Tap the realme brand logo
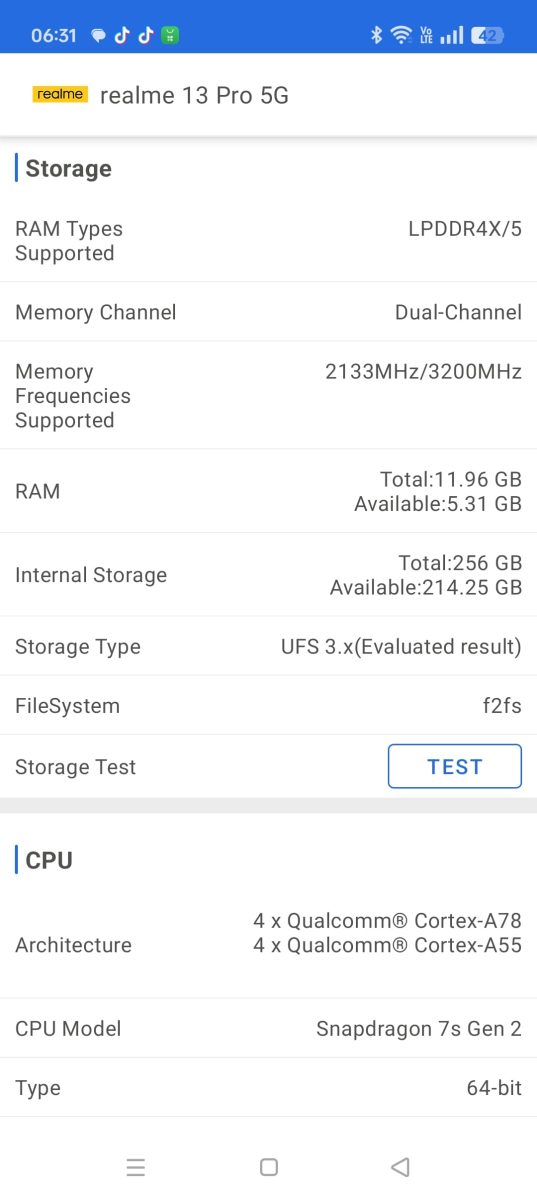Viewport: 537px width, 1200px height. pos(60,95)
